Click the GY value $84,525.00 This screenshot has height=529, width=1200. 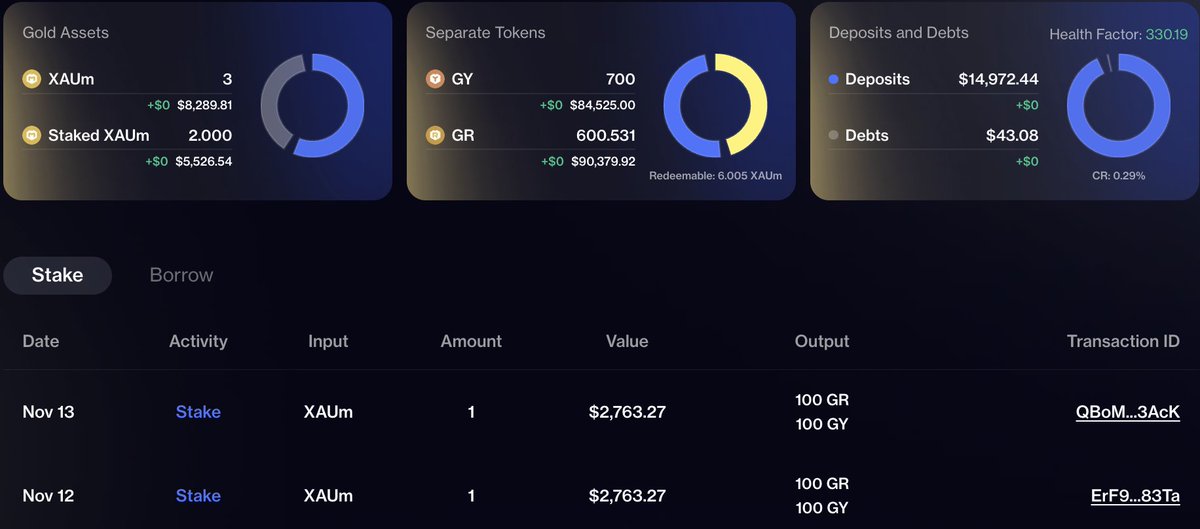click(x=603, y=105)
